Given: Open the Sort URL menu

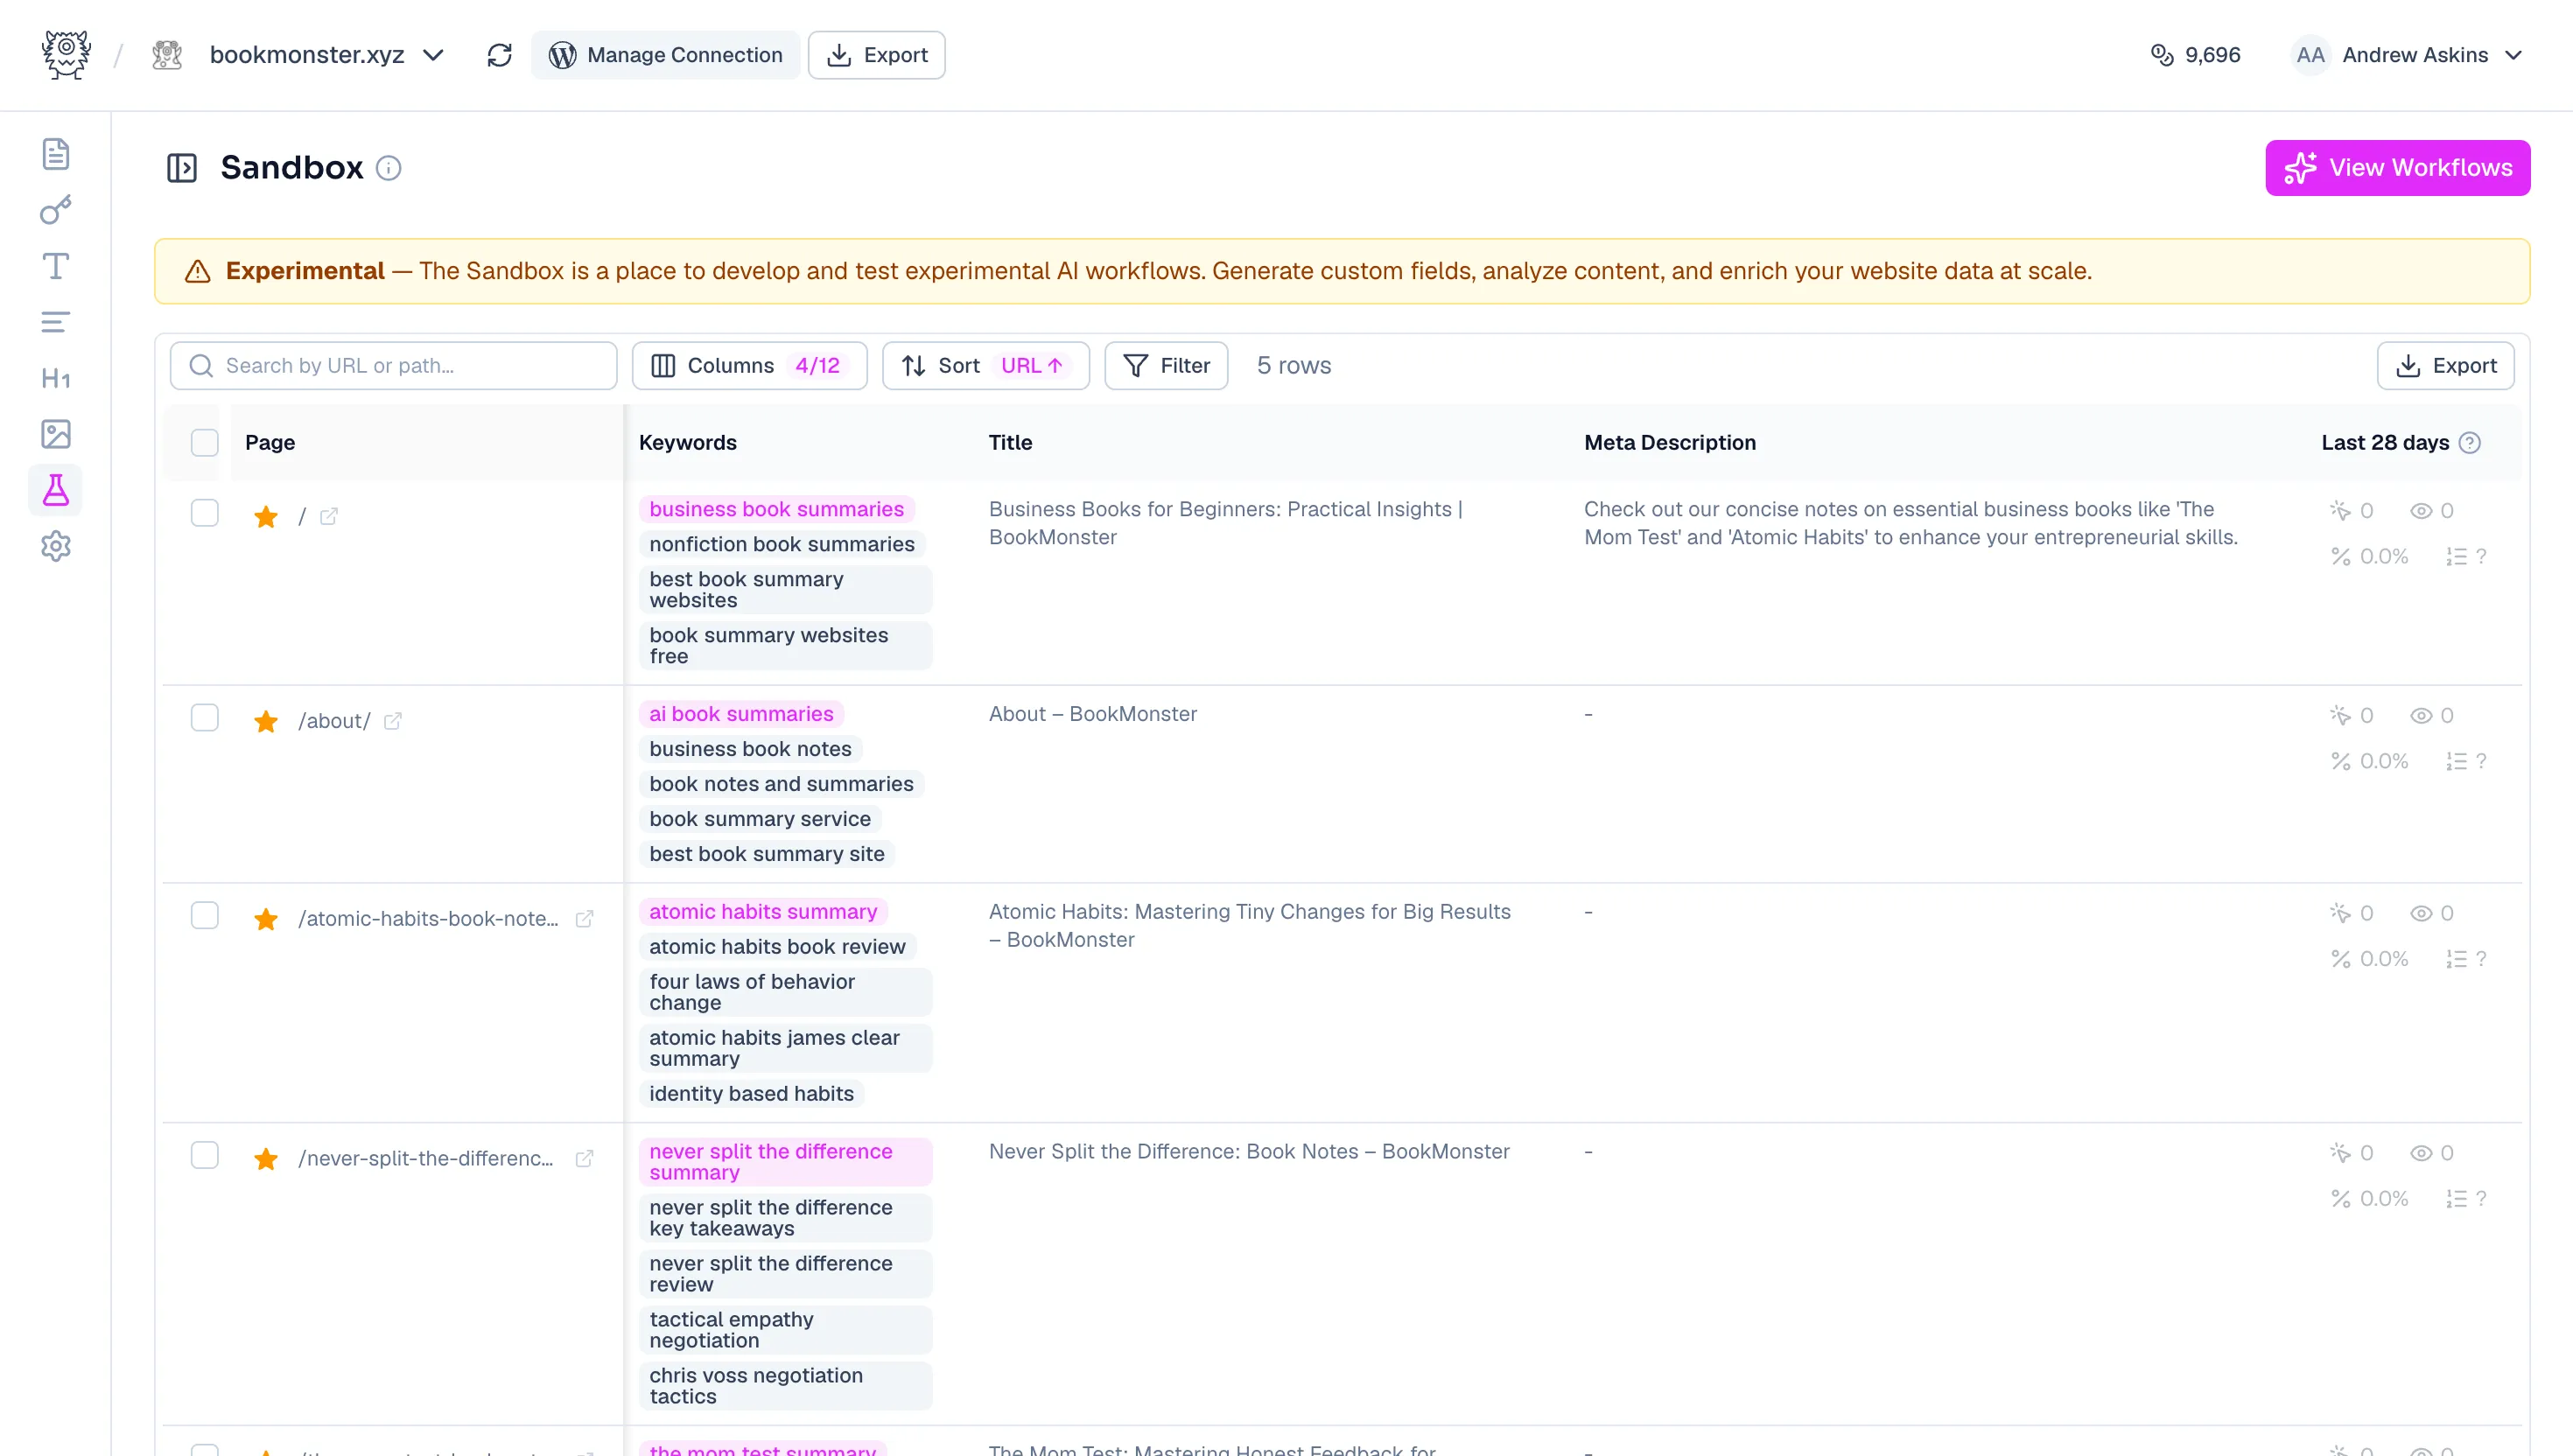Looking at the screenshot, I should [x=985, y=366].
